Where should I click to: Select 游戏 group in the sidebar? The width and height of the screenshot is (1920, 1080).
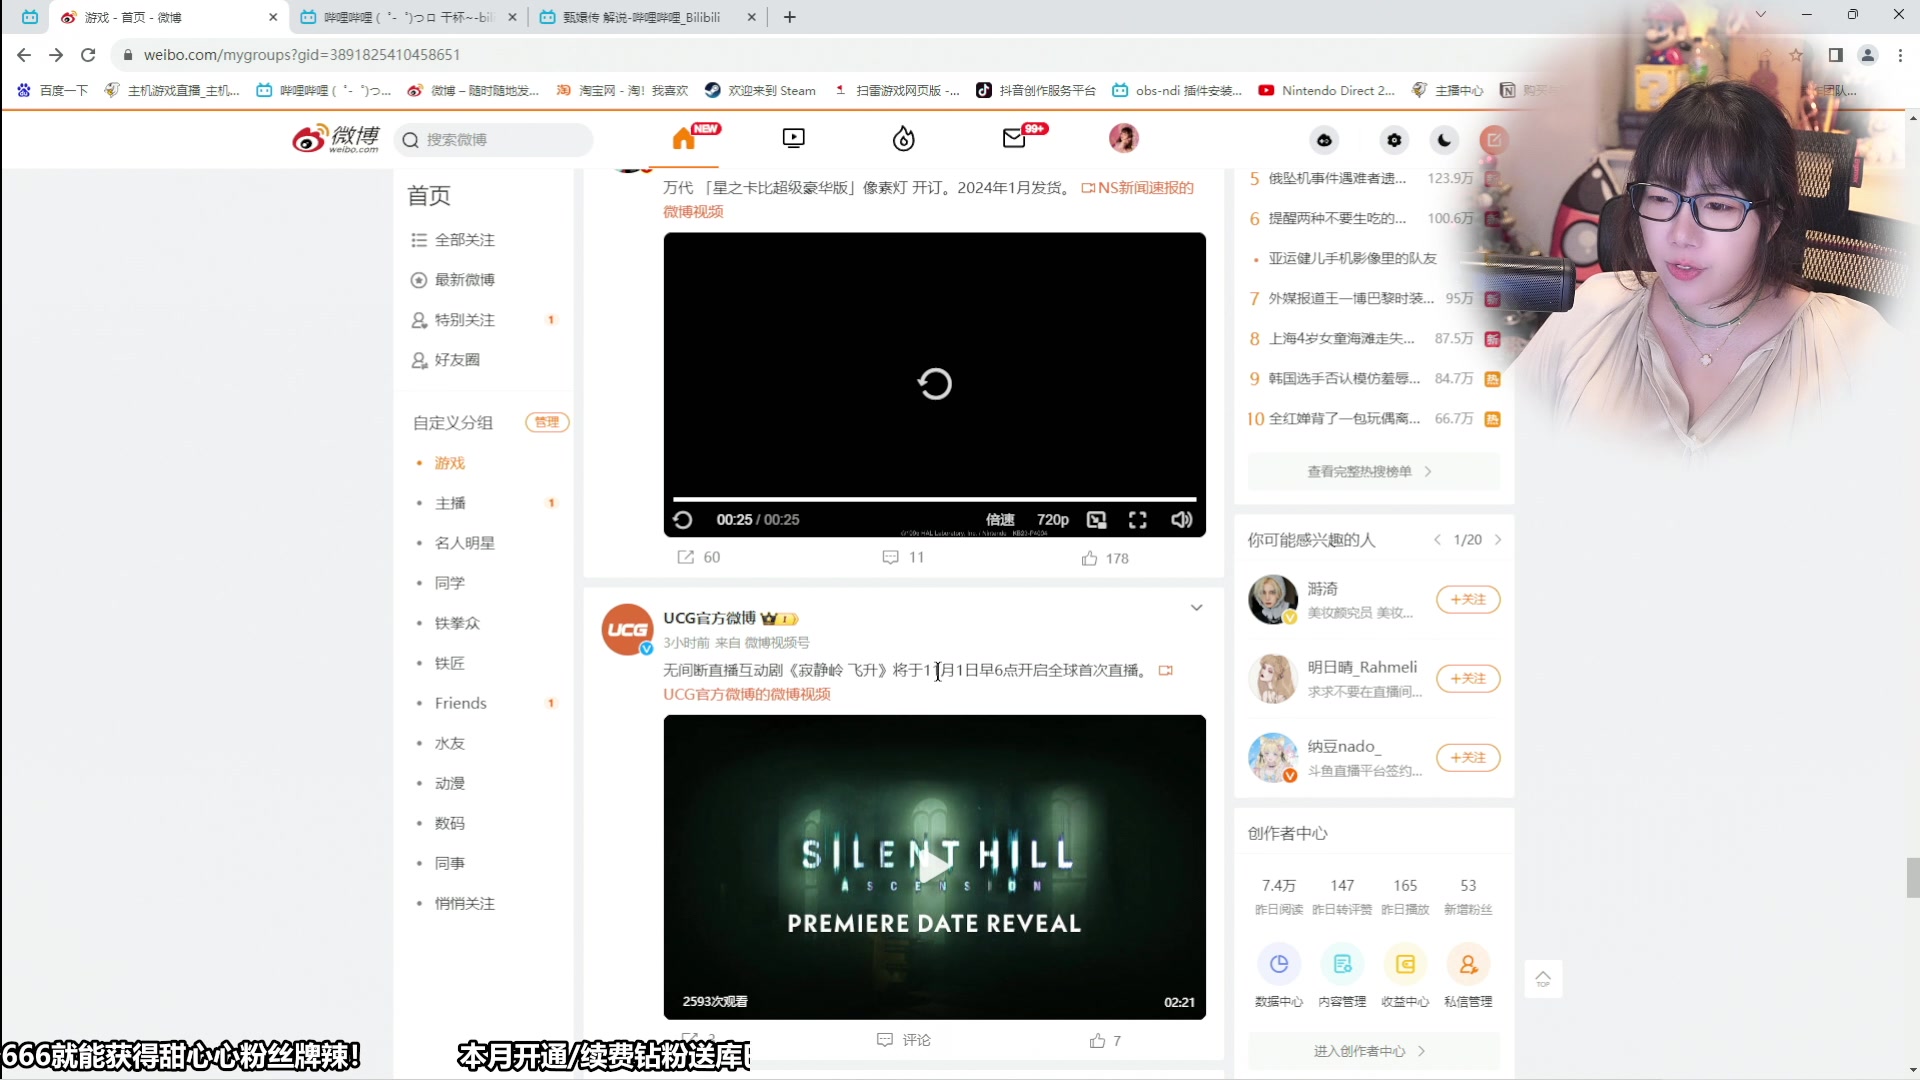[449, 462]
